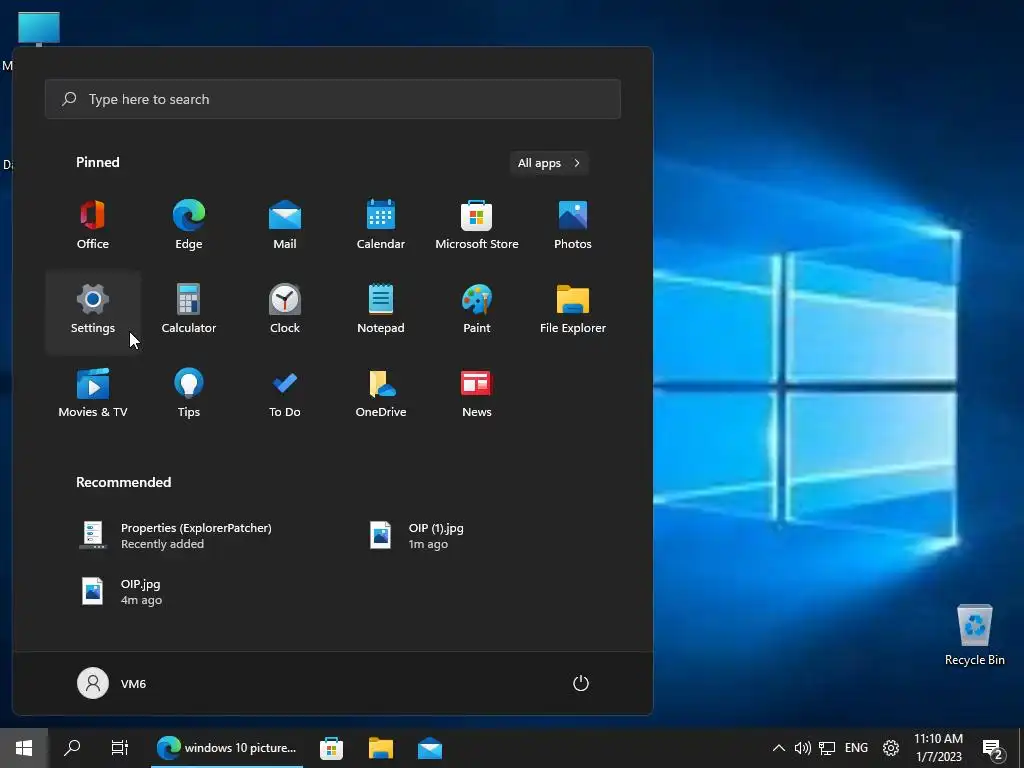Launch the Calculator app
This screenshot has width=1024, height=768.
pos(189,310)
